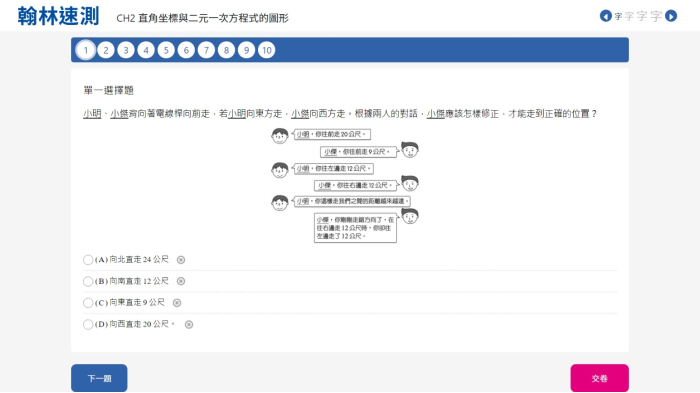The image size is (700, 393).
Task: Choose the largest 字 font size
Action: tap(656, 17)
